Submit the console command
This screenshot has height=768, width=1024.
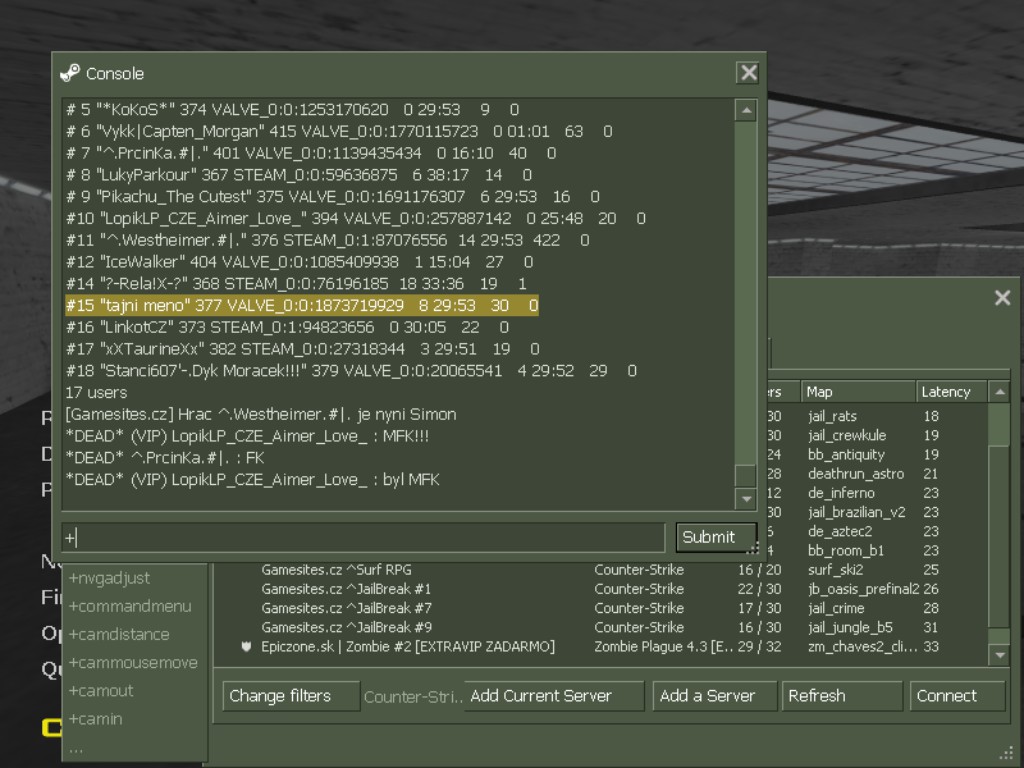[x=715, y=537]
